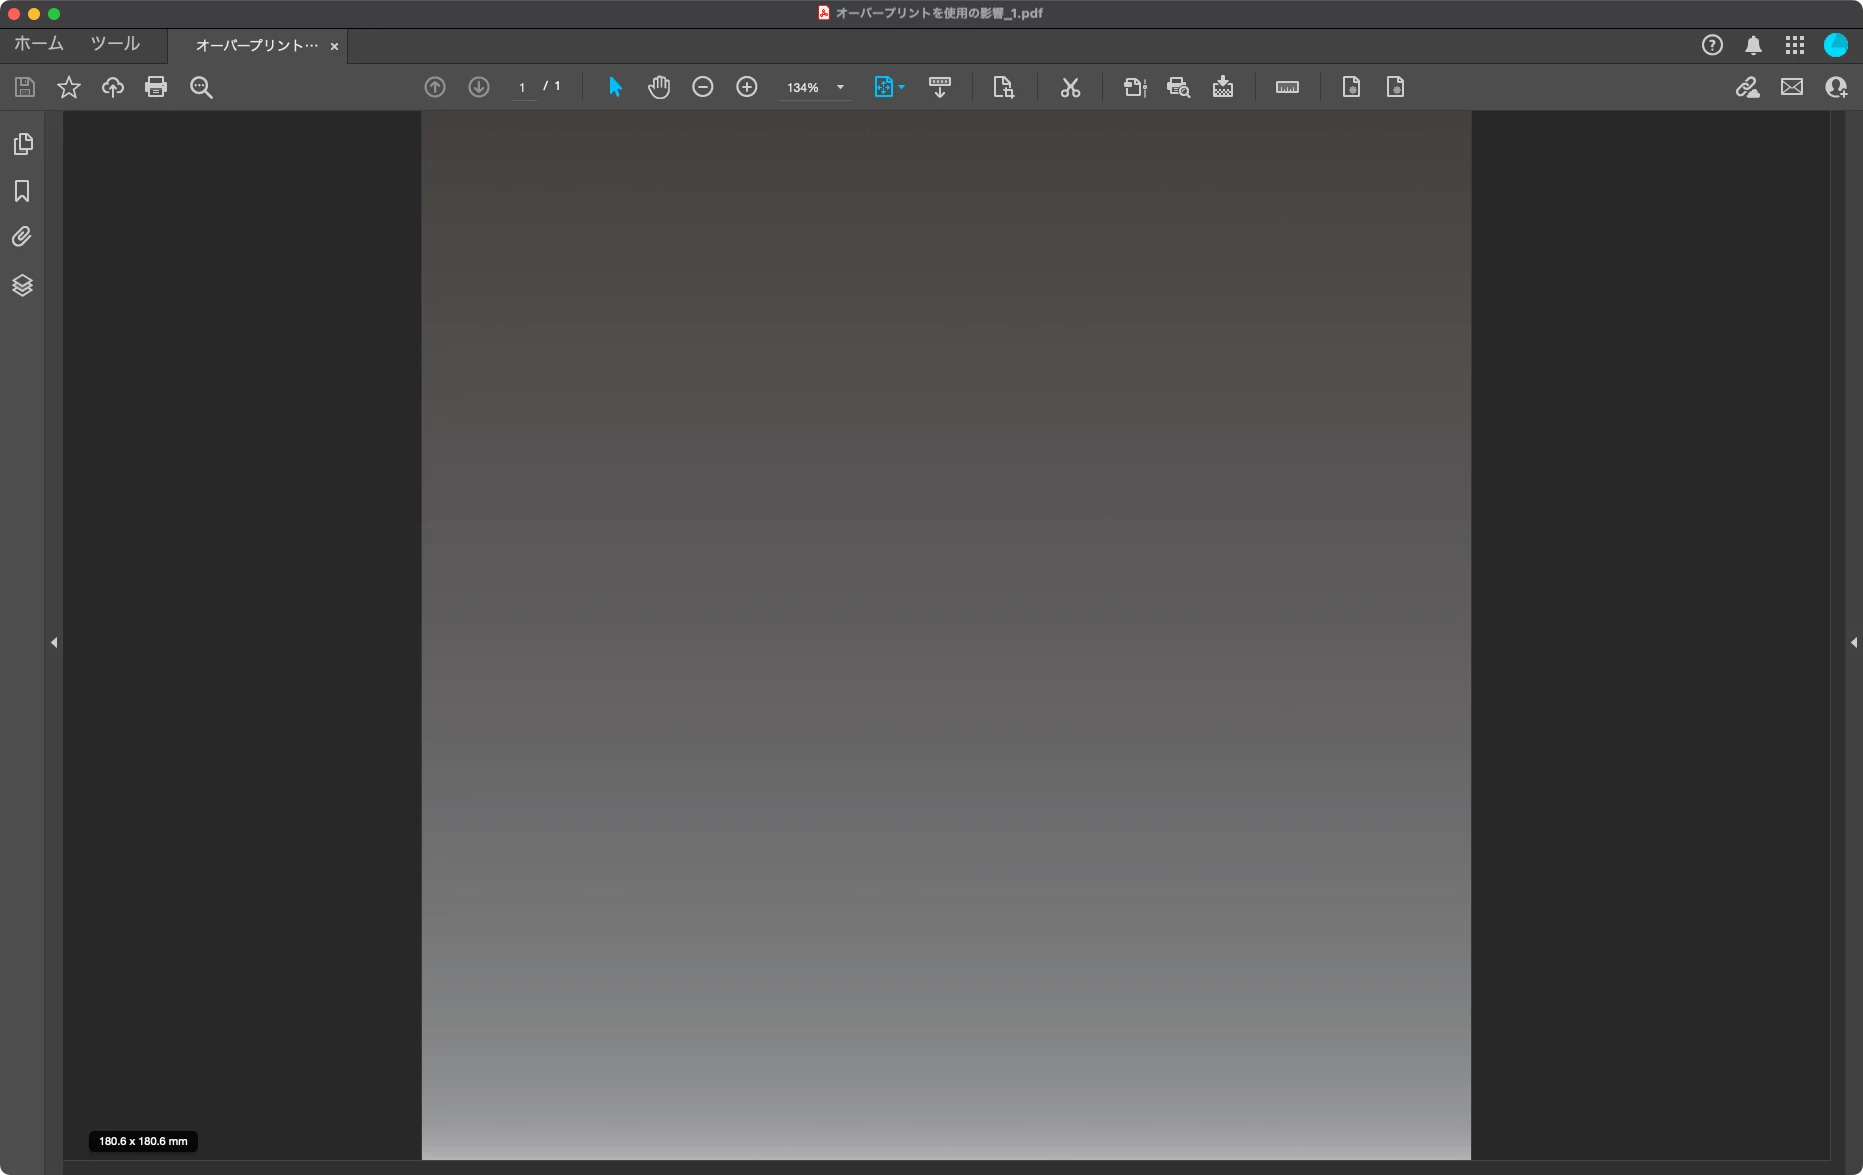Image resolution: width=1863 pixels, height=1175 pixels.
Task: Go to the next page arrow
Action: 479,88
